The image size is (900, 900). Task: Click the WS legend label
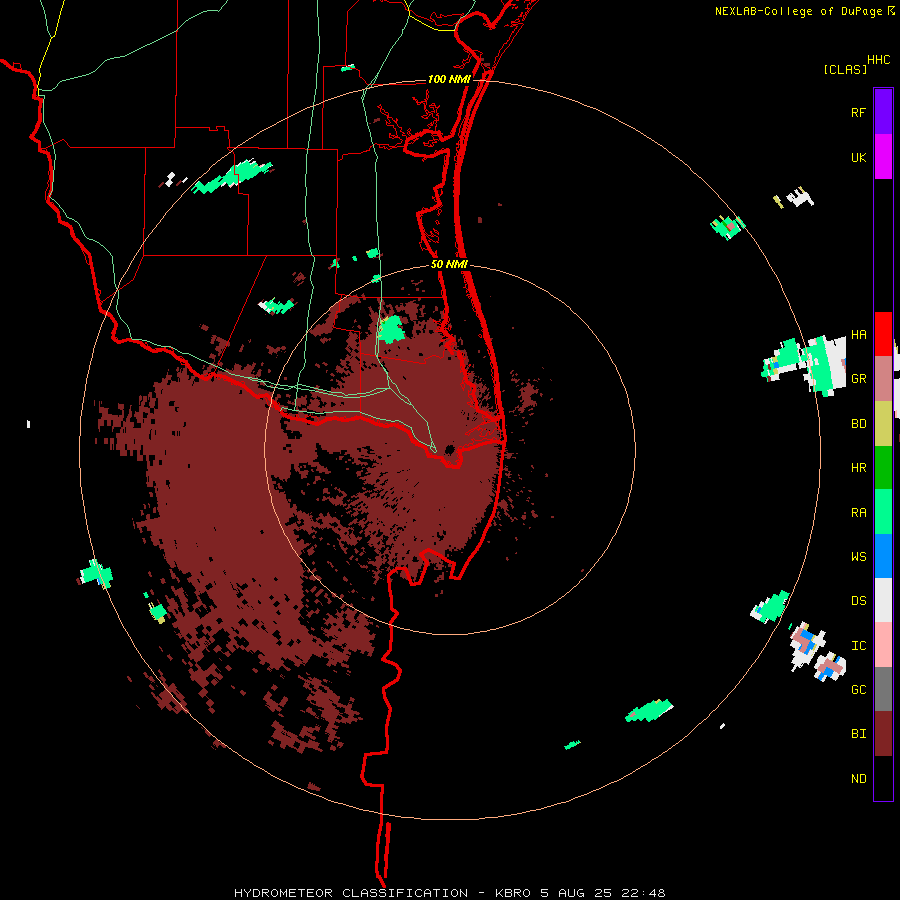[858, 557]
